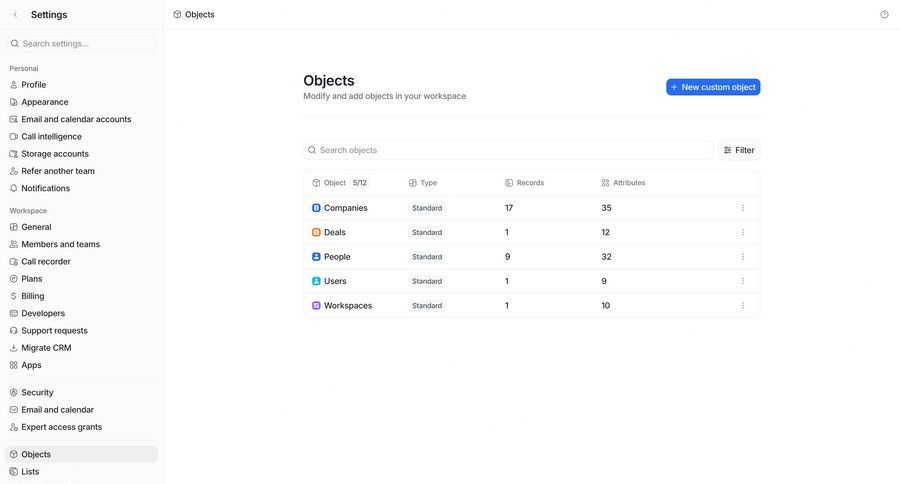The width and height of the screenshot is (900, 484).
Task: Click the Support requests headset icon
Action: pyautogui.click(x=14, y=330)
